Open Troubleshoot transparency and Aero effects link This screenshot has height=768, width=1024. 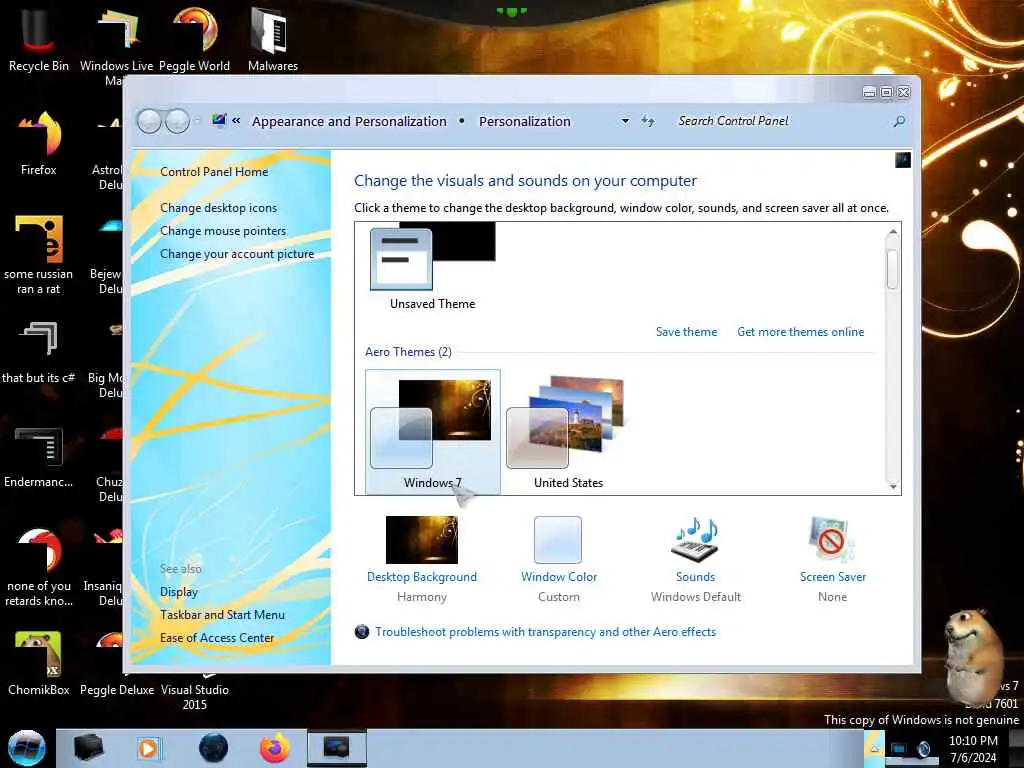coord(545,632)
